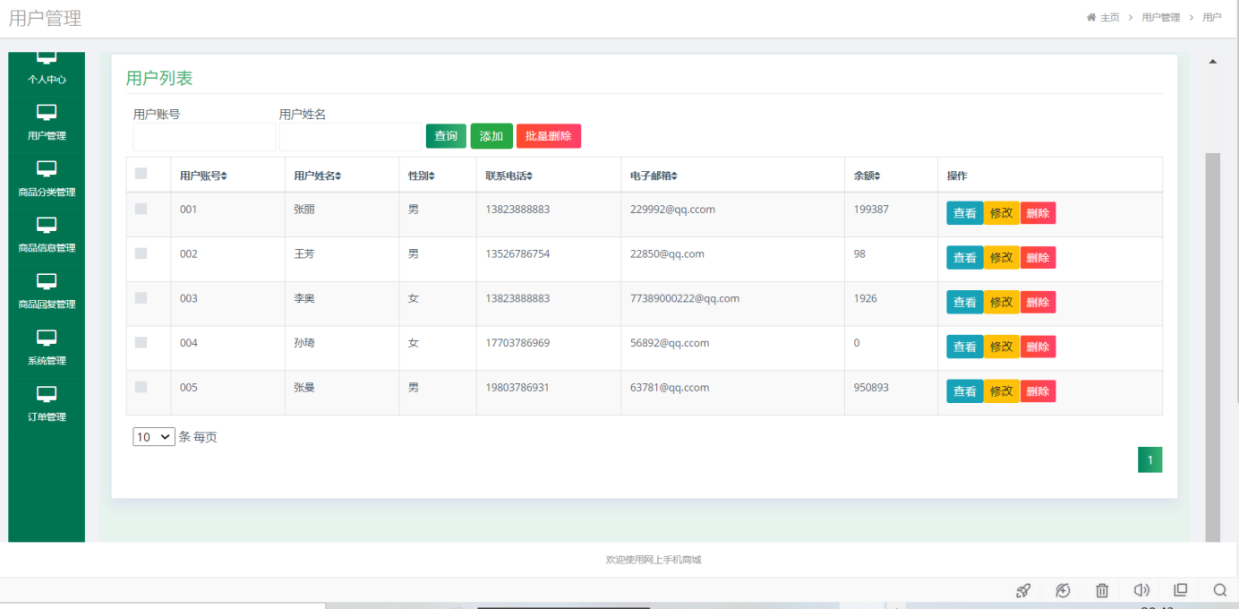This screenshot has height=609, width=1239.
Task: Click monitor icon above 订单管理
Action: pos(47,394)
